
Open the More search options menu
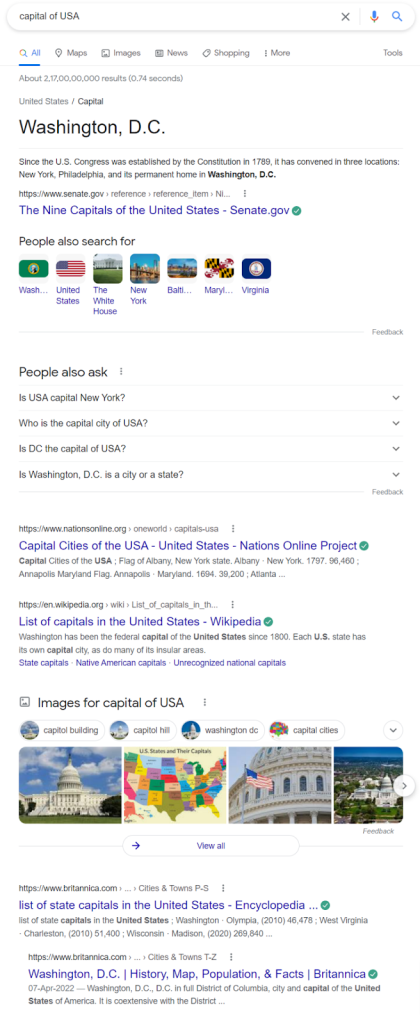[x=277, y=53]
